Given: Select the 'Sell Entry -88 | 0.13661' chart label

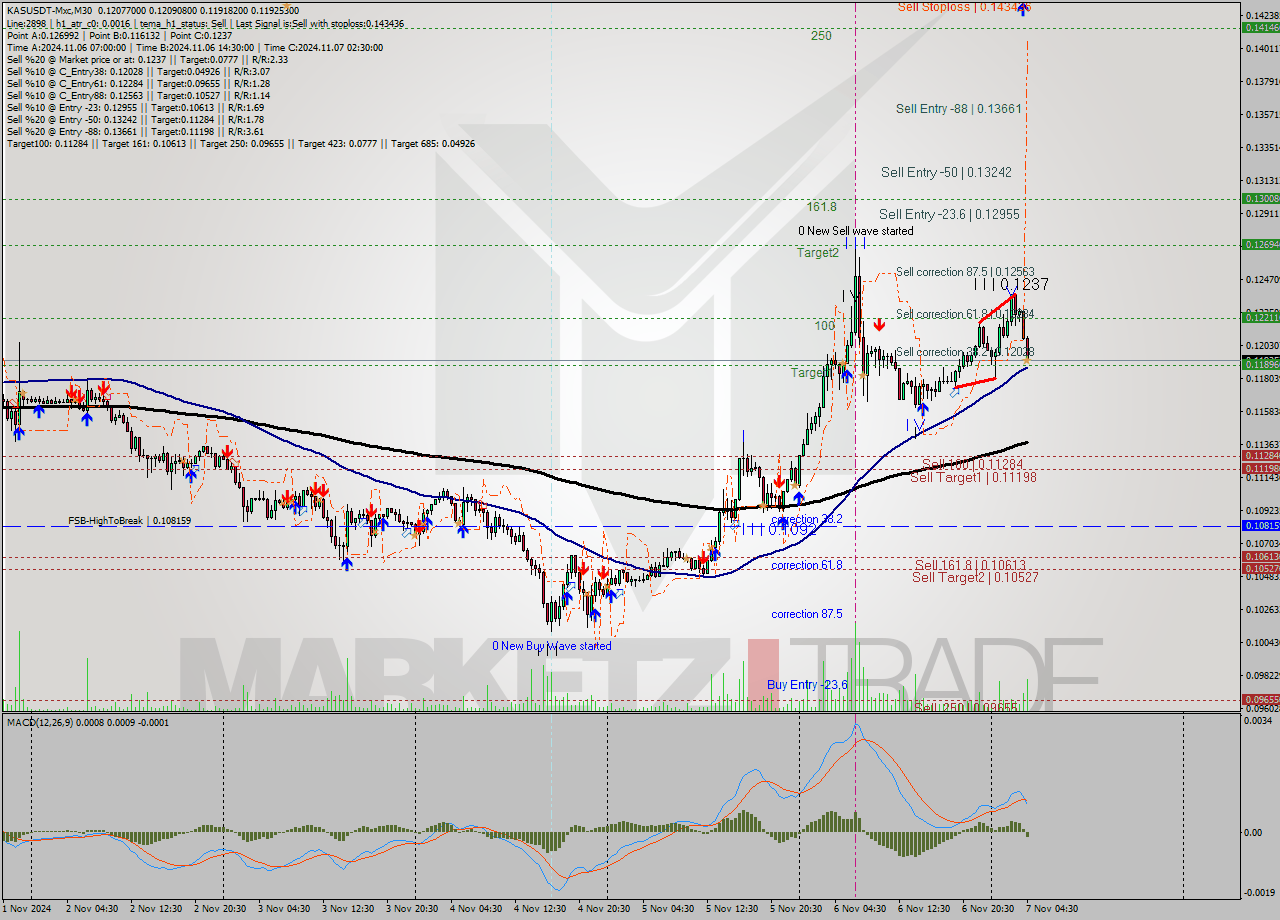Looking at the screenshot, I should tap(958, 108).
